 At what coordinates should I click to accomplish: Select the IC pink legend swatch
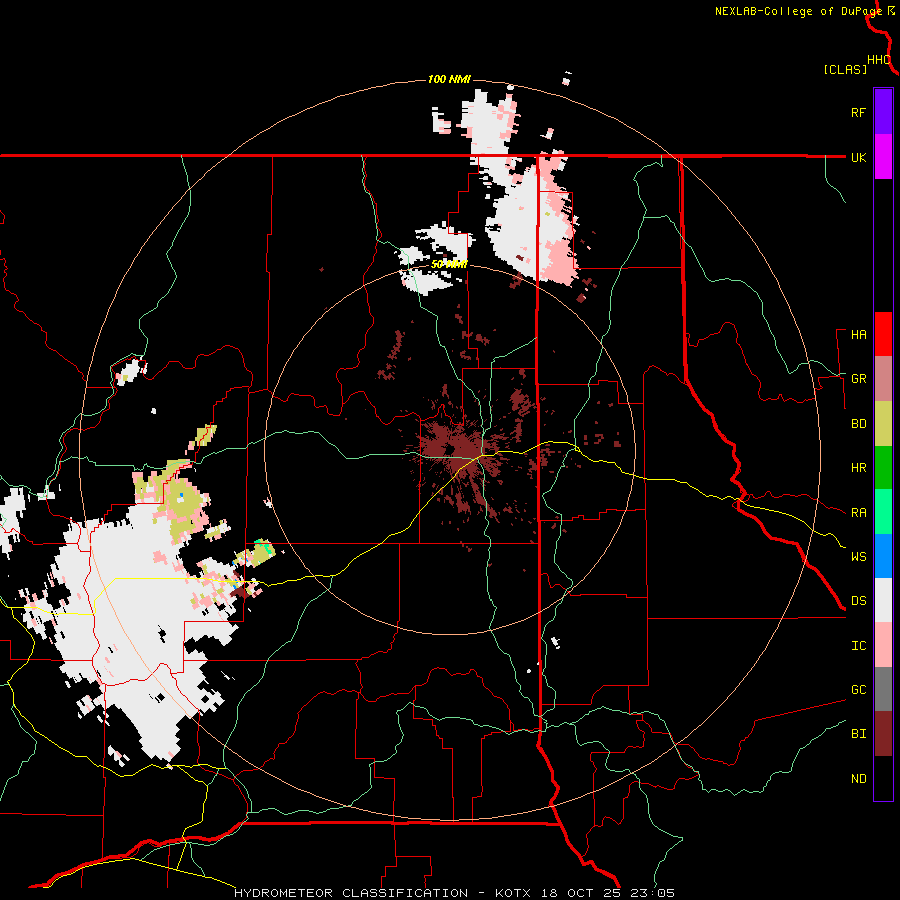[883, 645]
